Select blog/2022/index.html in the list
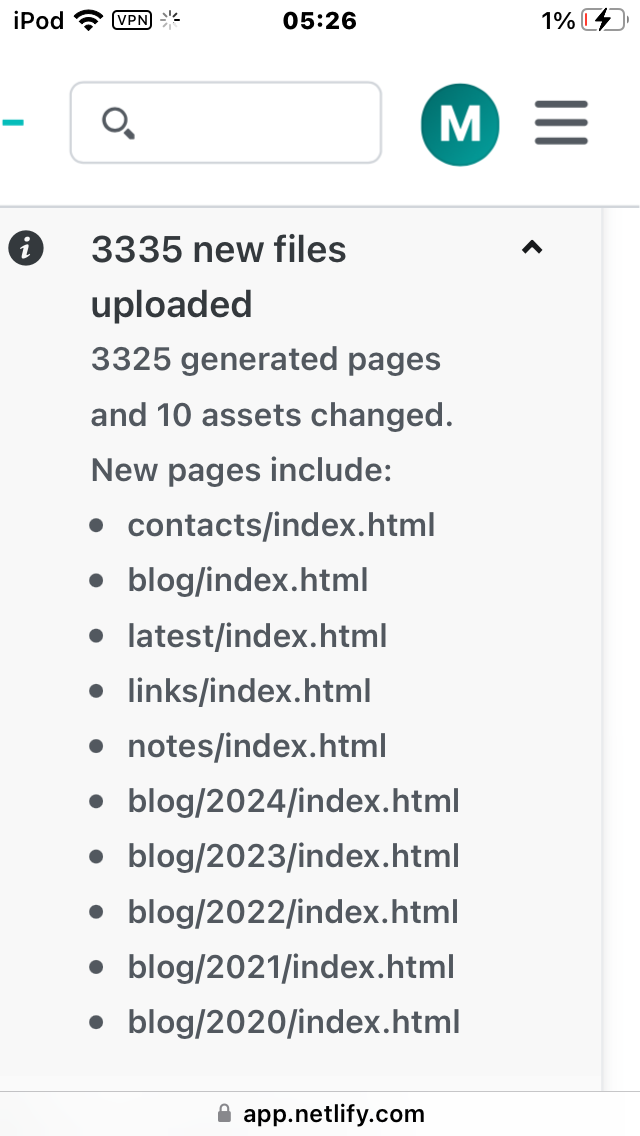Image resolution: width=640 pixels, height=1136 pixels. pyautogui.click(x=293, y=912)
